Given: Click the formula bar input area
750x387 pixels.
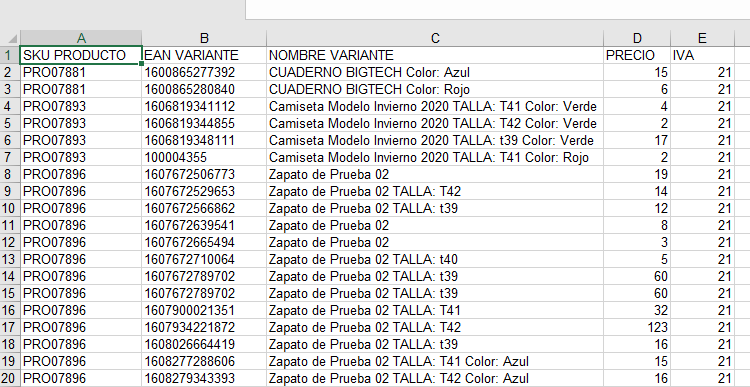Looking at the screenshot, I should click(x=497, y=9).
